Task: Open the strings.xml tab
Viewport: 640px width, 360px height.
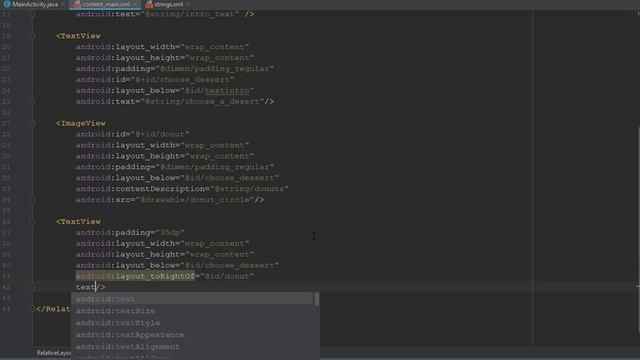Action: click(x=169, y=4)
